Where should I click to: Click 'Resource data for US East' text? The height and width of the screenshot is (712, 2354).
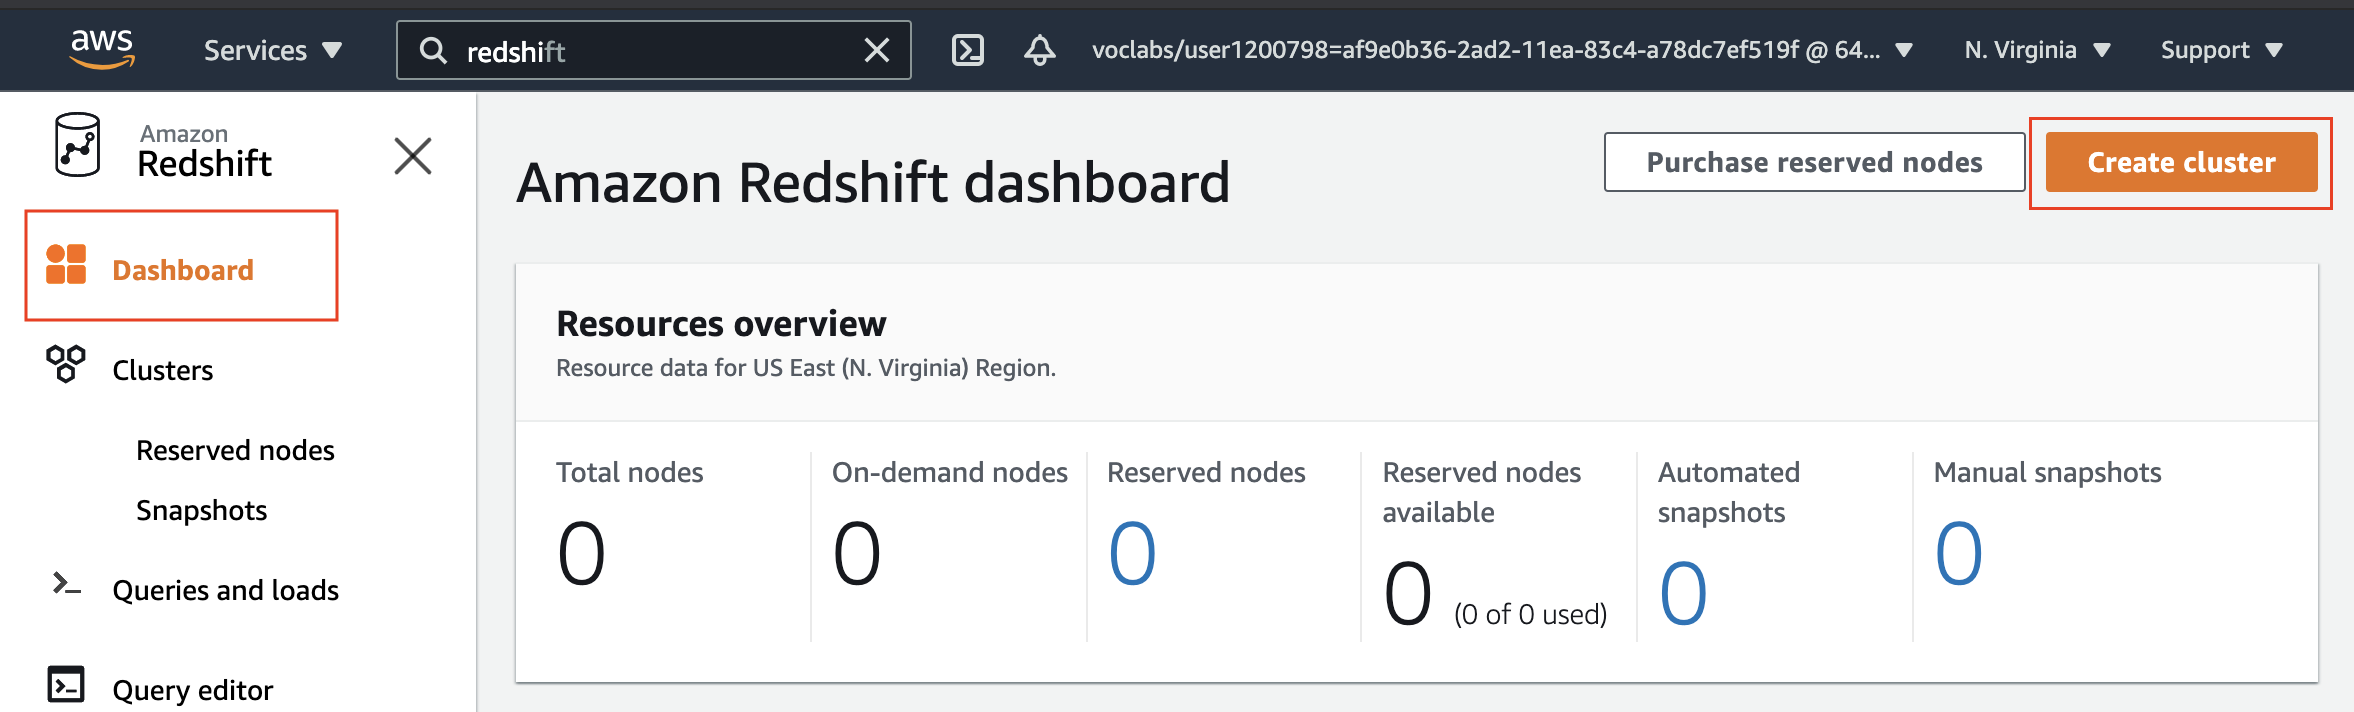pyautogui.click(x=806, y=368)
